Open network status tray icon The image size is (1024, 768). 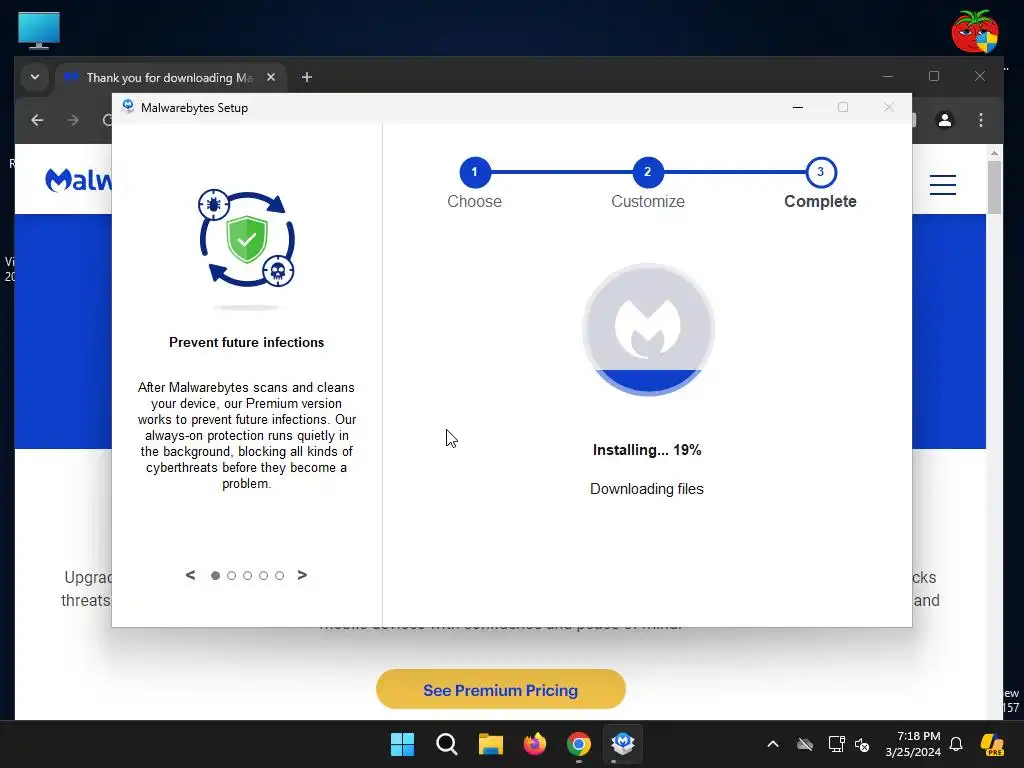pyautogui.click(x=836, y=744)
